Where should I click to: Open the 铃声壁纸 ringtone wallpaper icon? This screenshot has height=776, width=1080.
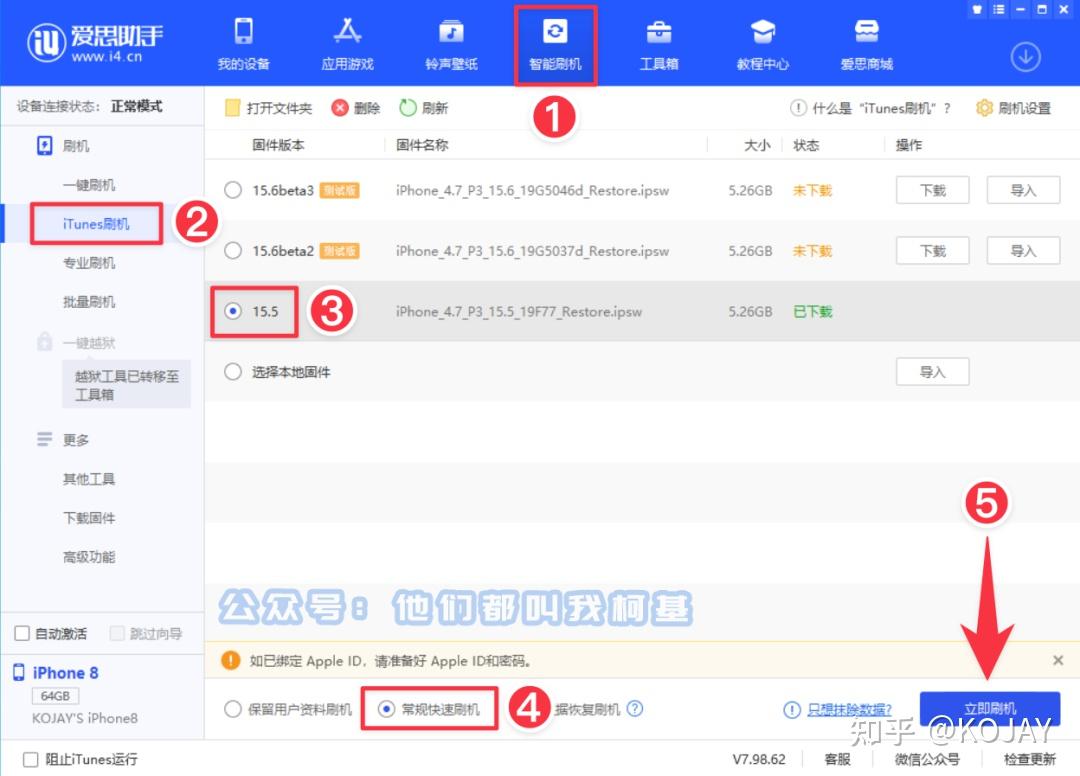(x=452, y=32)
